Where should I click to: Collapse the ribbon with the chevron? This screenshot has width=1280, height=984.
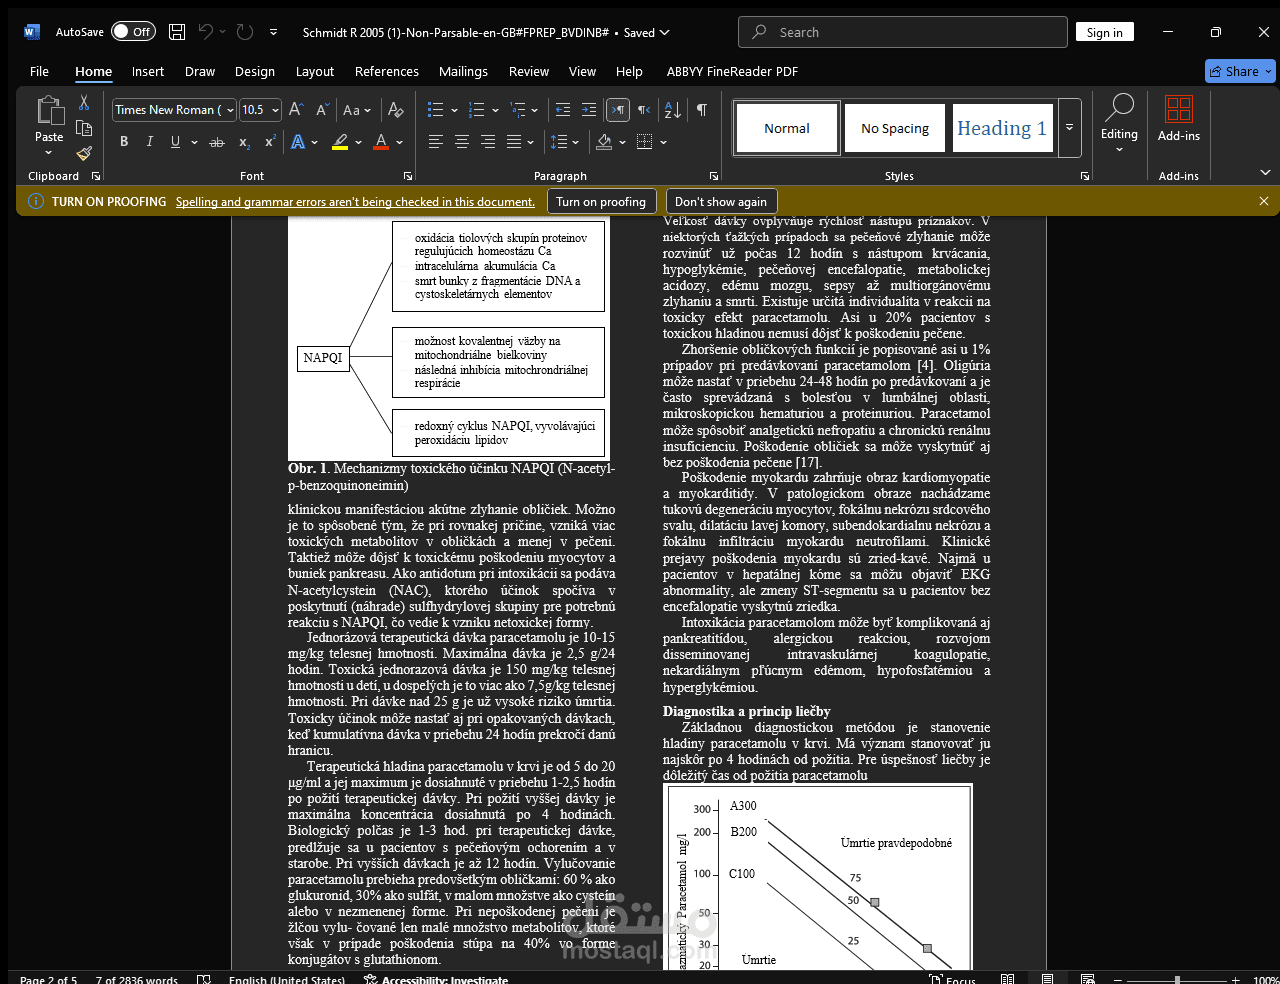point(1265,173)
